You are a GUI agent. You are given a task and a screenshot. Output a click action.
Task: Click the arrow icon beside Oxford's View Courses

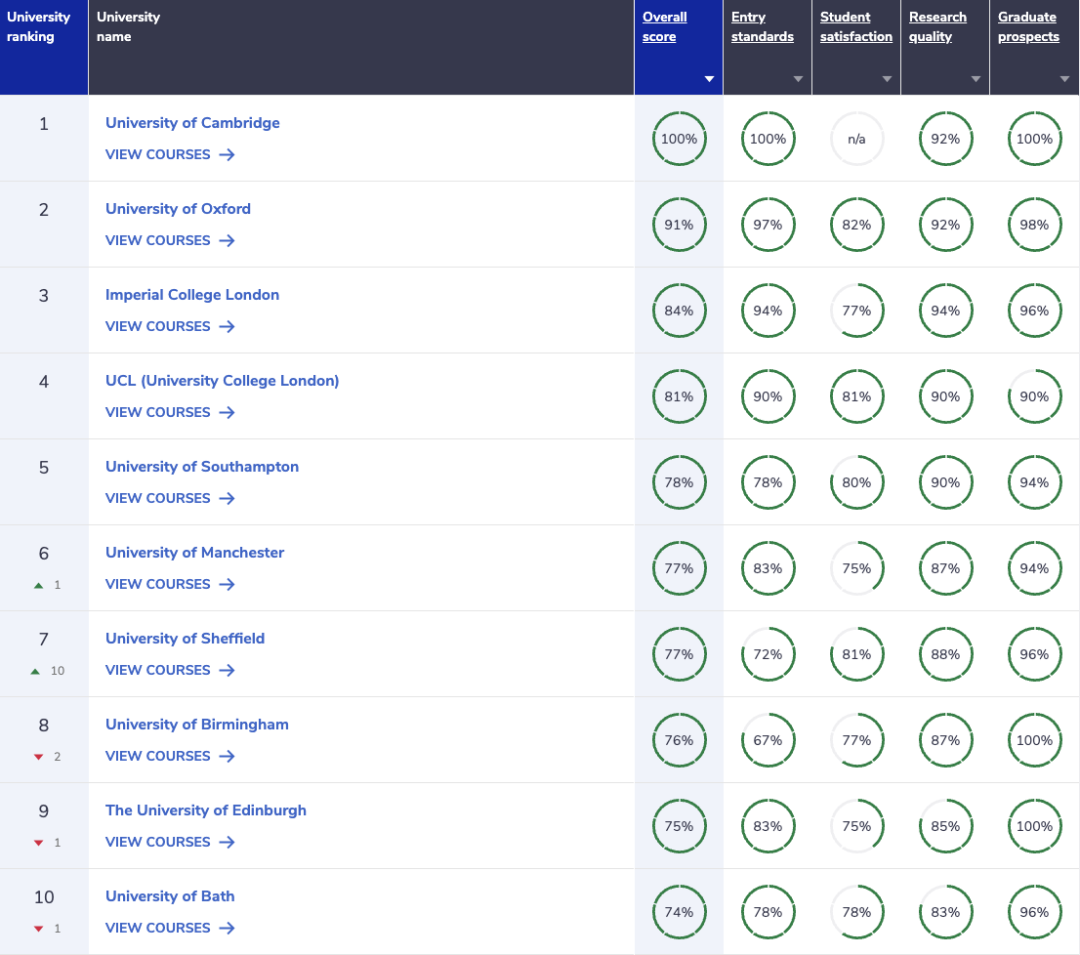[x=227, y=241]
